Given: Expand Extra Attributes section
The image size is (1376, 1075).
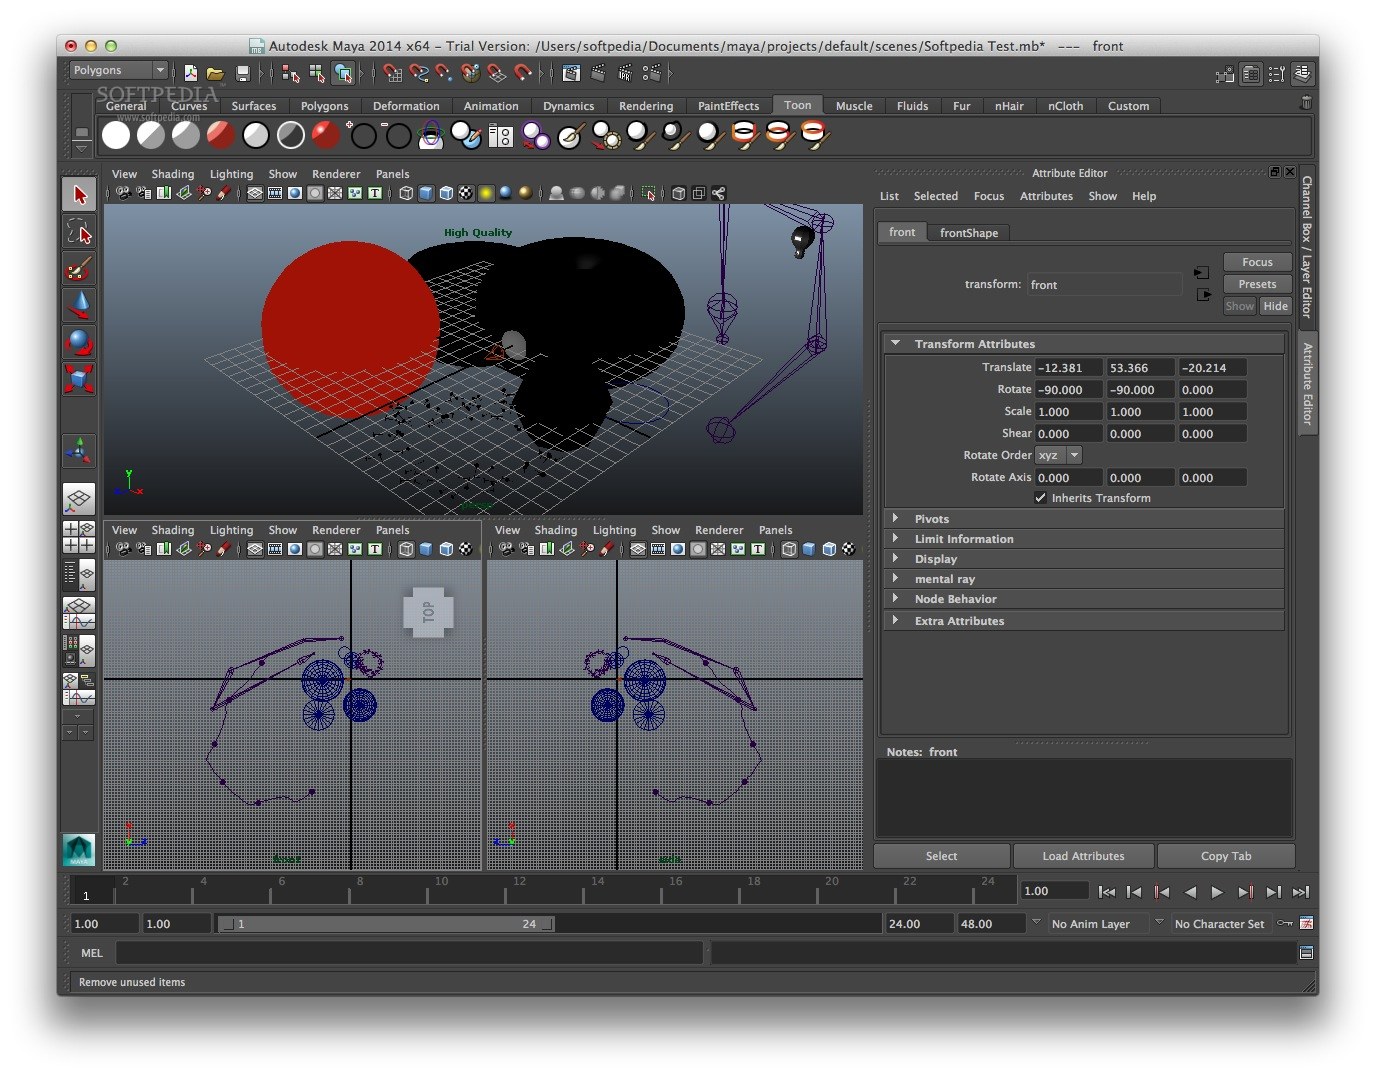Looking at the screenshot, I should click(895, 620).
